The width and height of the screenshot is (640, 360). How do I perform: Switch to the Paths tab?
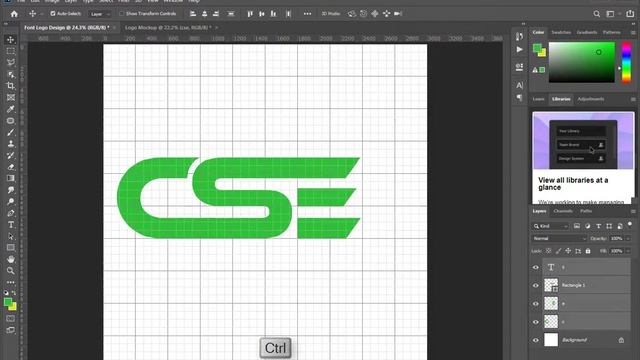586,211
